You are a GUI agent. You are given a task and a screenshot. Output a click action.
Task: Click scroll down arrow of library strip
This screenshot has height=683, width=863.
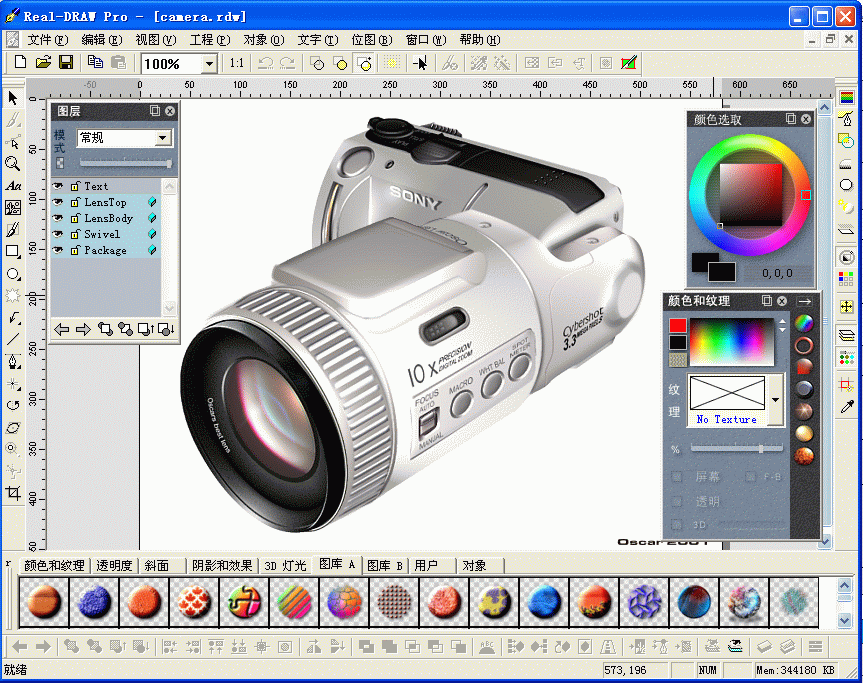[845, 620]
